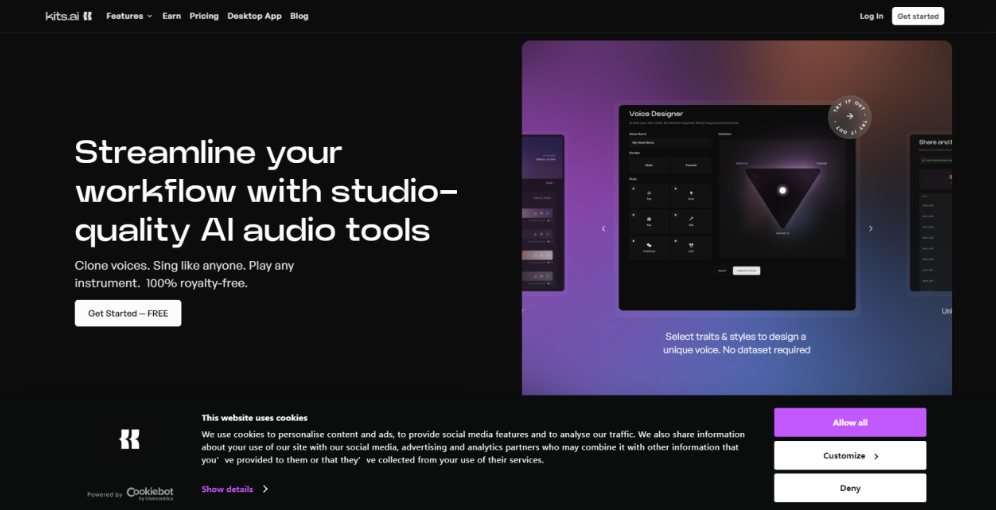Open Customize cookie options
This screenshot has width=996, height=510.
[x=849, y=455]
